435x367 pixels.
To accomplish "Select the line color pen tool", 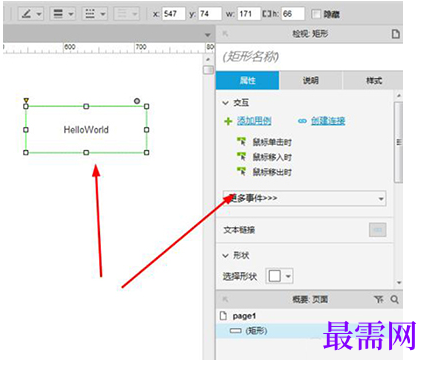I will tap(26, 14).
